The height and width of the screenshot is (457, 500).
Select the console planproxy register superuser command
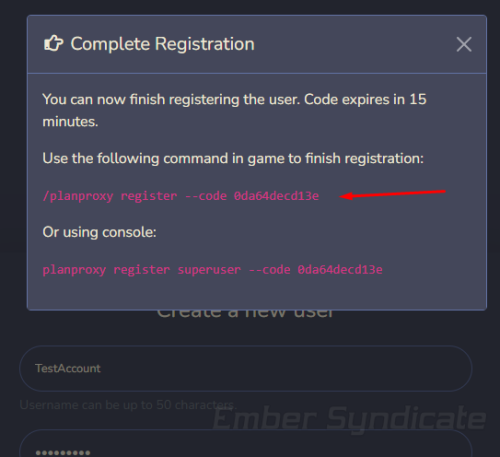(212, 269)
